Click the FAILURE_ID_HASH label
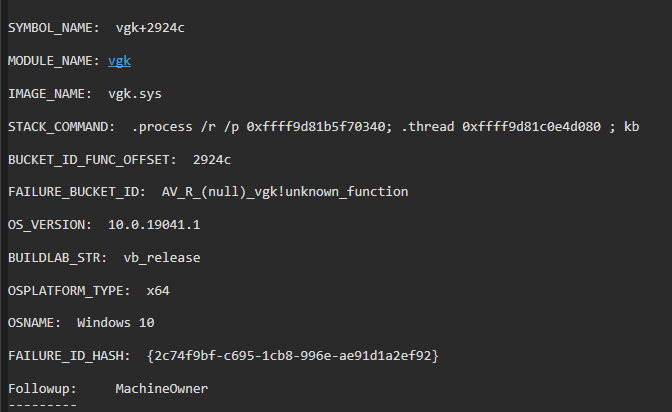The height and width of the screenshot is (412, 672). pyautogui.click(x=69, y=356)
